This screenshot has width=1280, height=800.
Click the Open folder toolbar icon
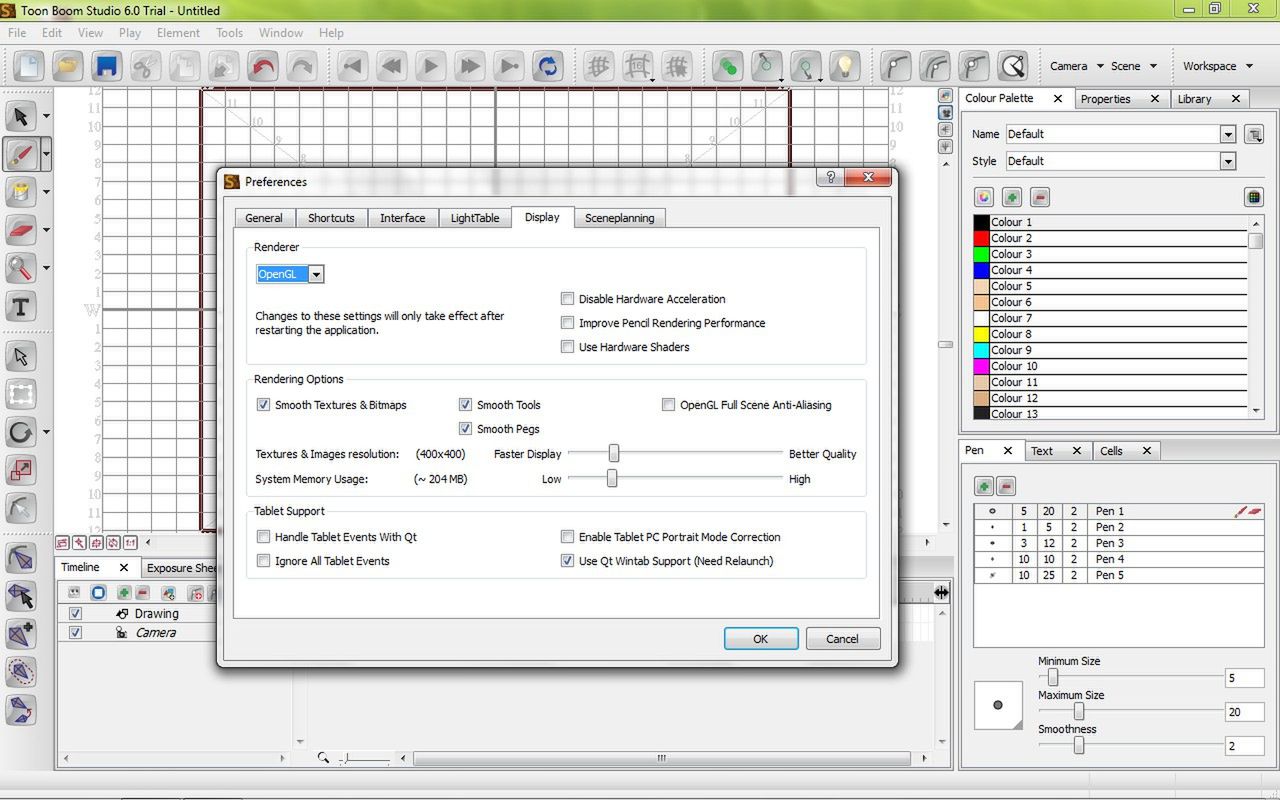click(68, 67)
